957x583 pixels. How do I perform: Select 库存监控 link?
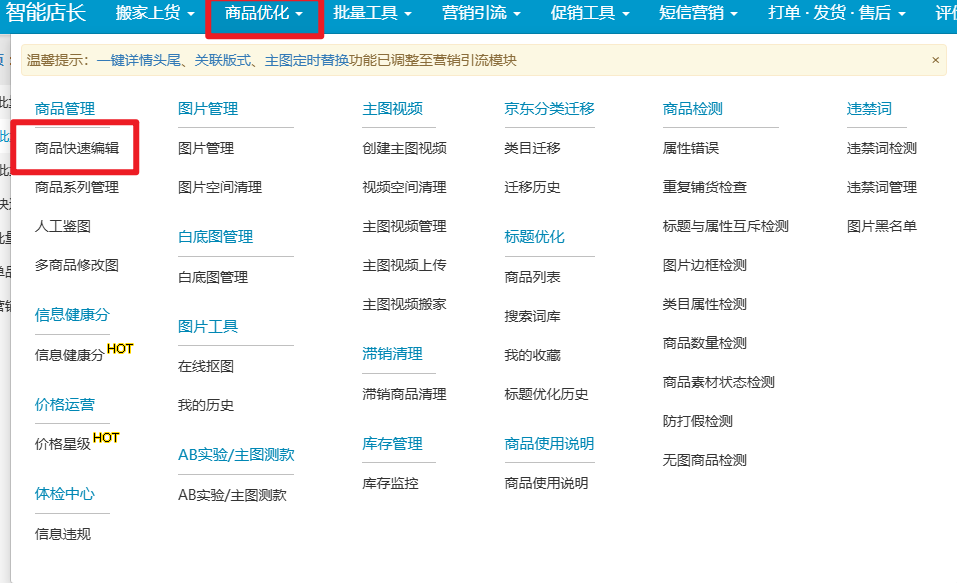coord(390,483)
